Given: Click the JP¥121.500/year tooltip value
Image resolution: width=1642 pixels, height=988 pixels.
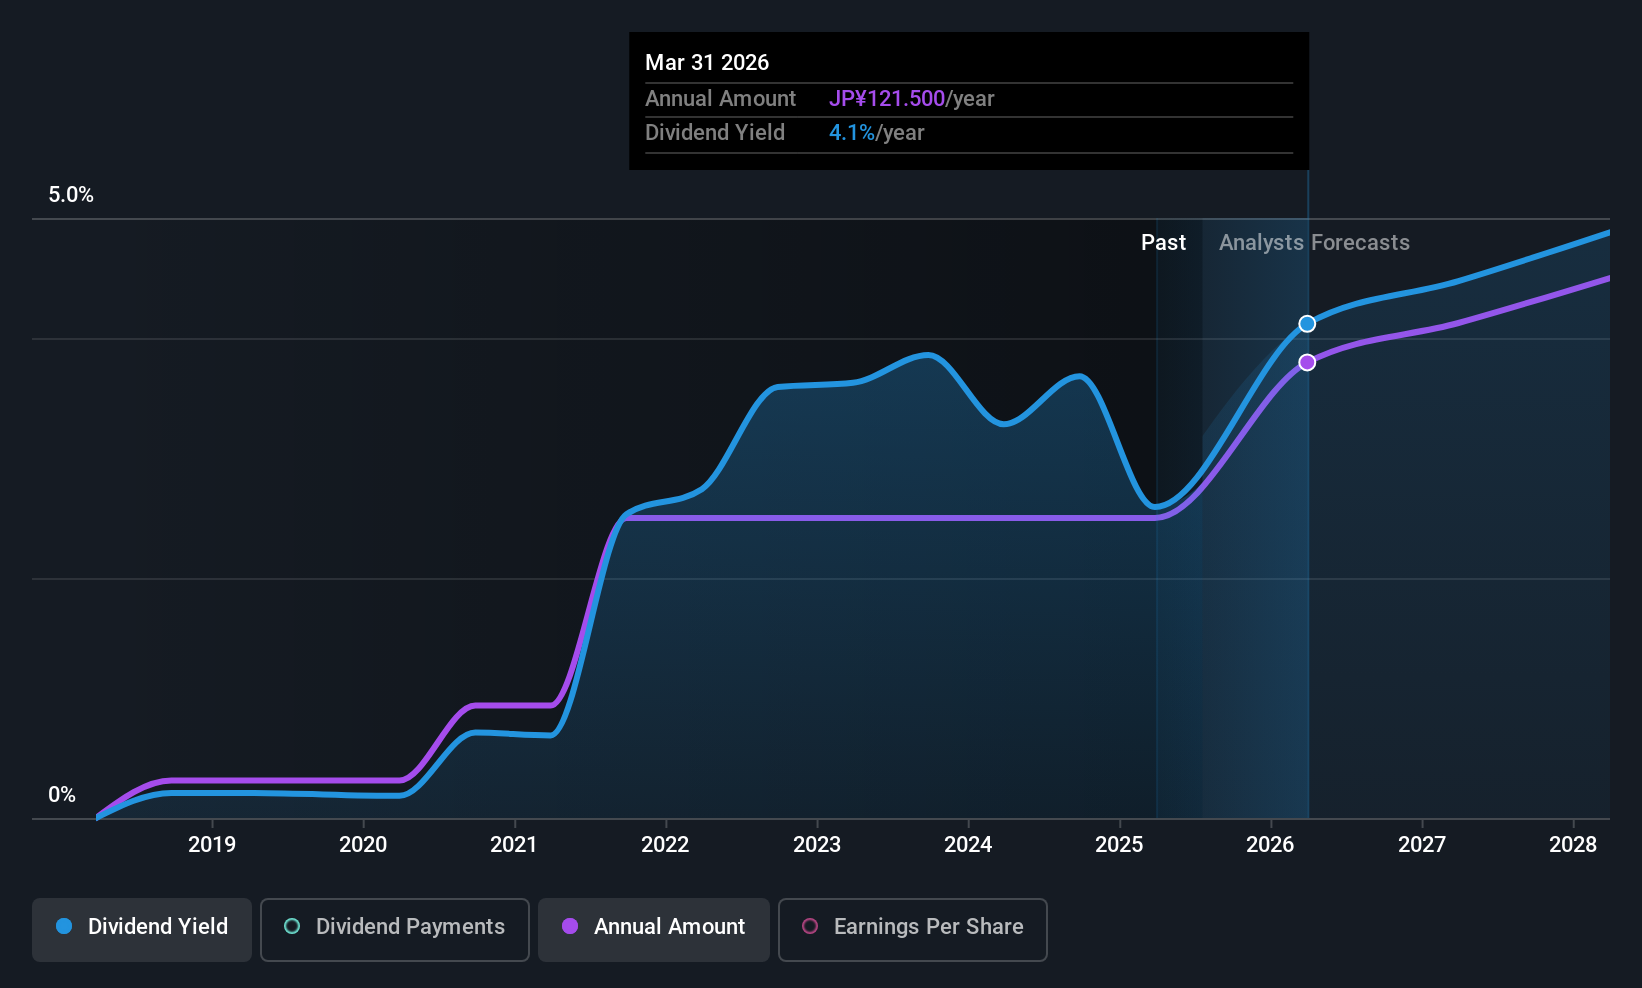Looking at the screenshot, I should click(912, 99).
